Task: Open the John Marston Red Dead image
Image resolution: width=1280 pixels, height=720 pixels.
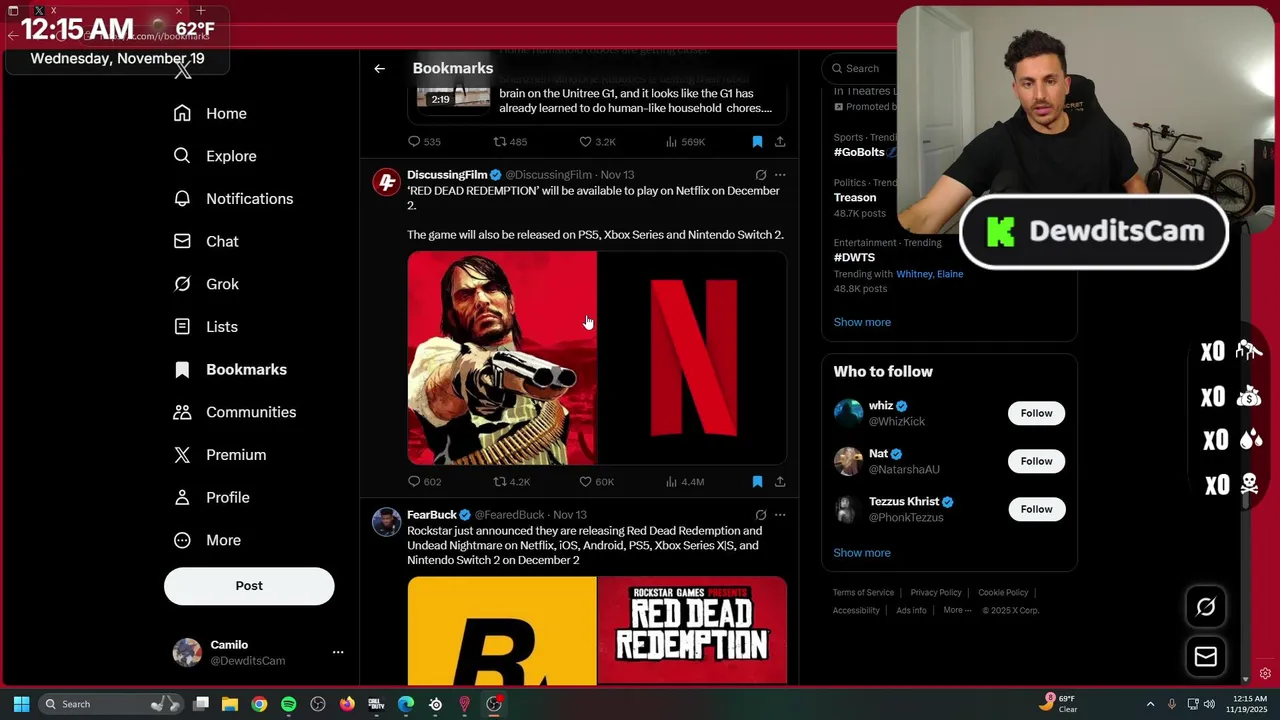Action: click(x=502, y=358)
